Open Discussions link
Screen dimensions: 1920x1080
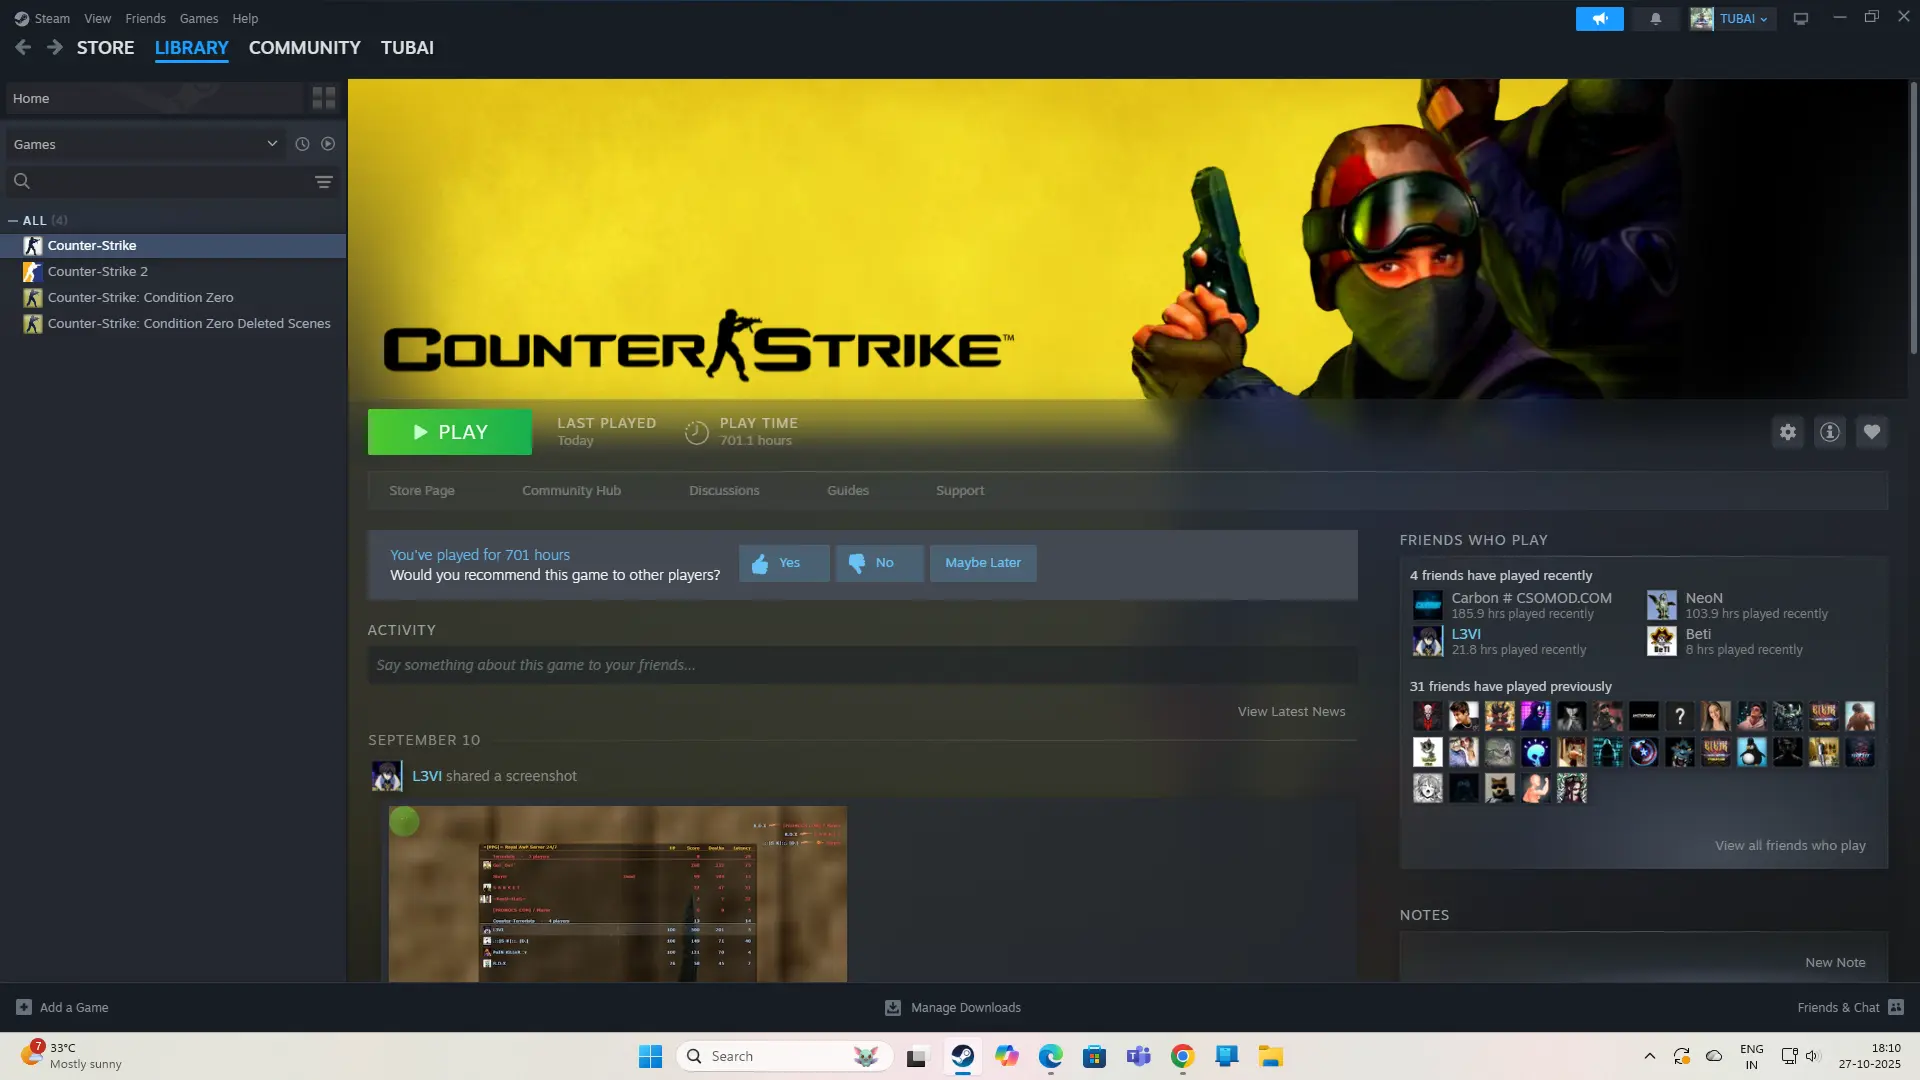[724, 490]
